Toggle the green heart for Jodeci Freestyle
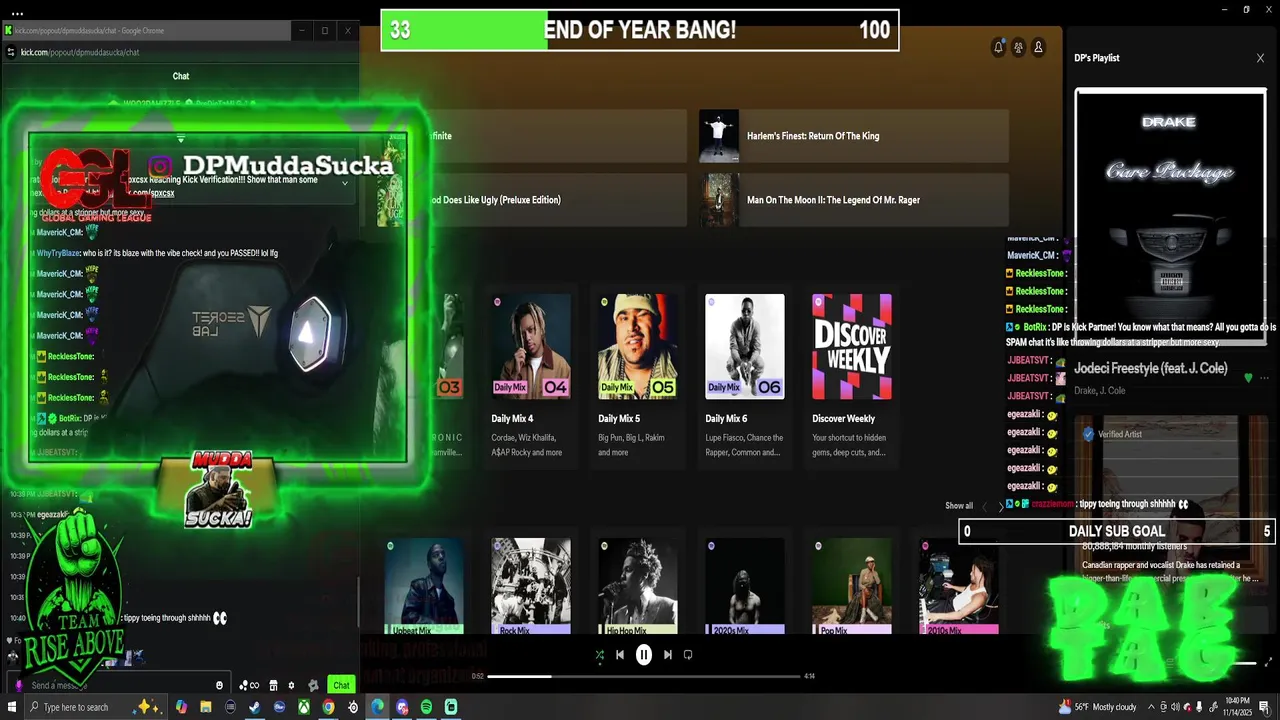 (1248, 378)
